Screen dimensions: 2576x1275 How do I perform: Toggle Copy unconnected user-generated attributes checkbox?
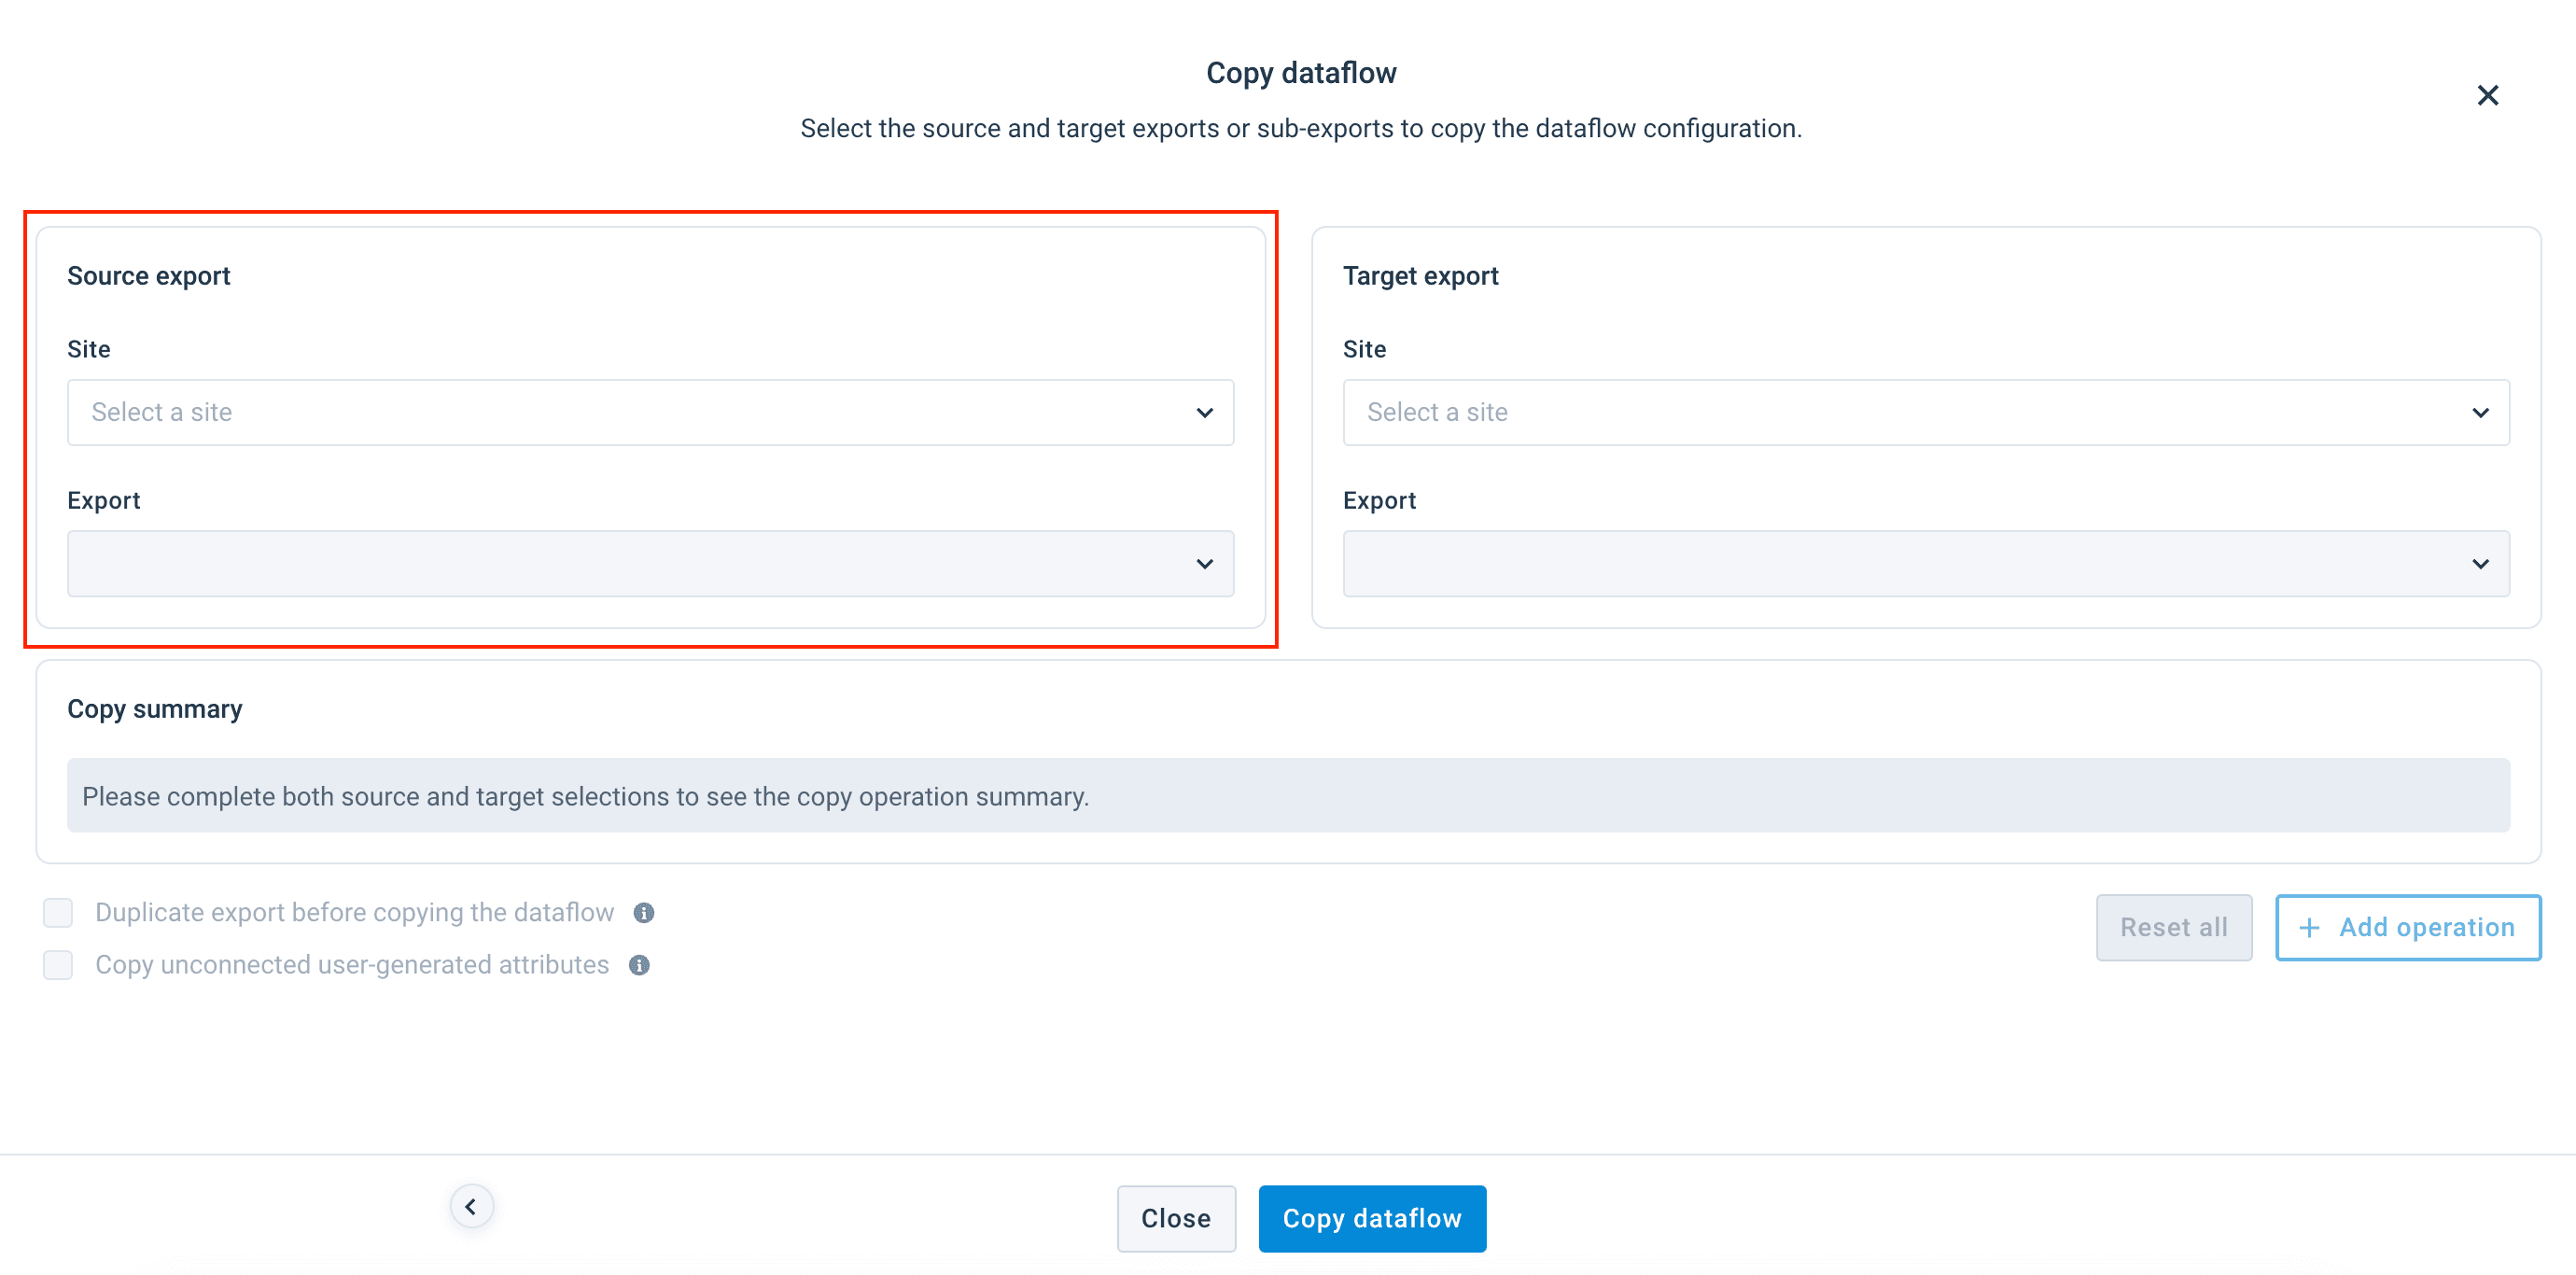pyautogui.click(x=58, y=965)
